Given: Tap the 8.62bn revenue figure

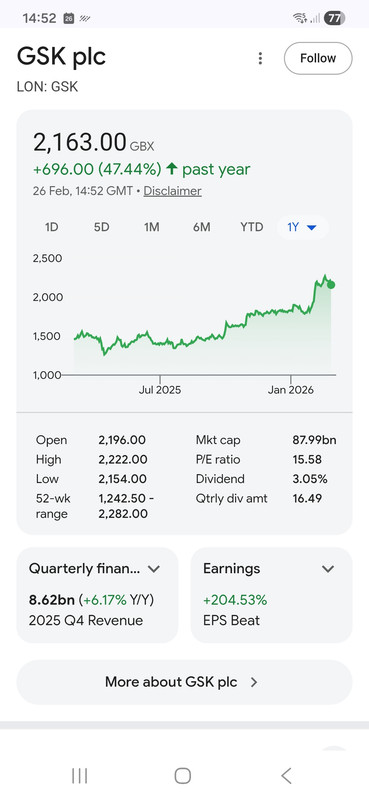Looking at the screenshot, I should point(52,600).
